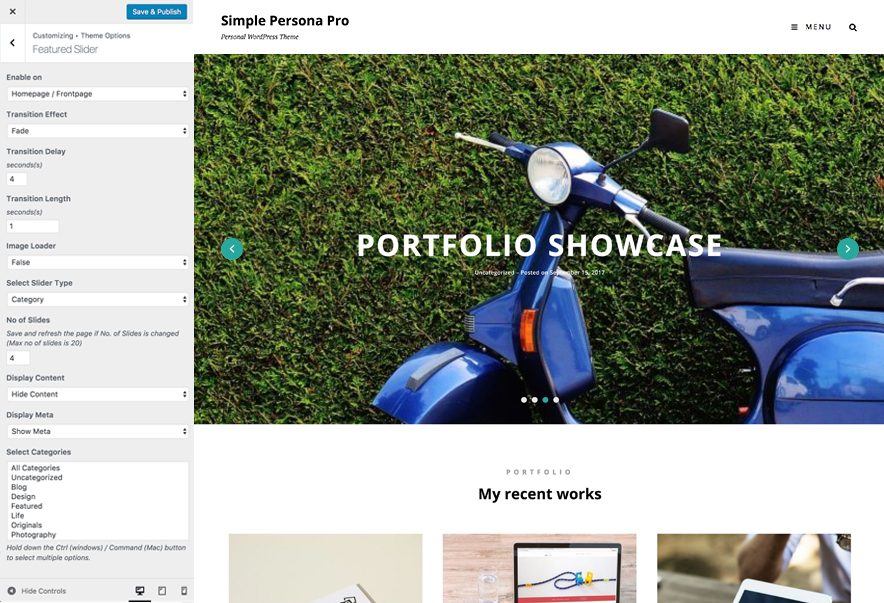Open the Transition Effect dropdown
The width and height of the screenshot is (884, 603).
point(98,131)
